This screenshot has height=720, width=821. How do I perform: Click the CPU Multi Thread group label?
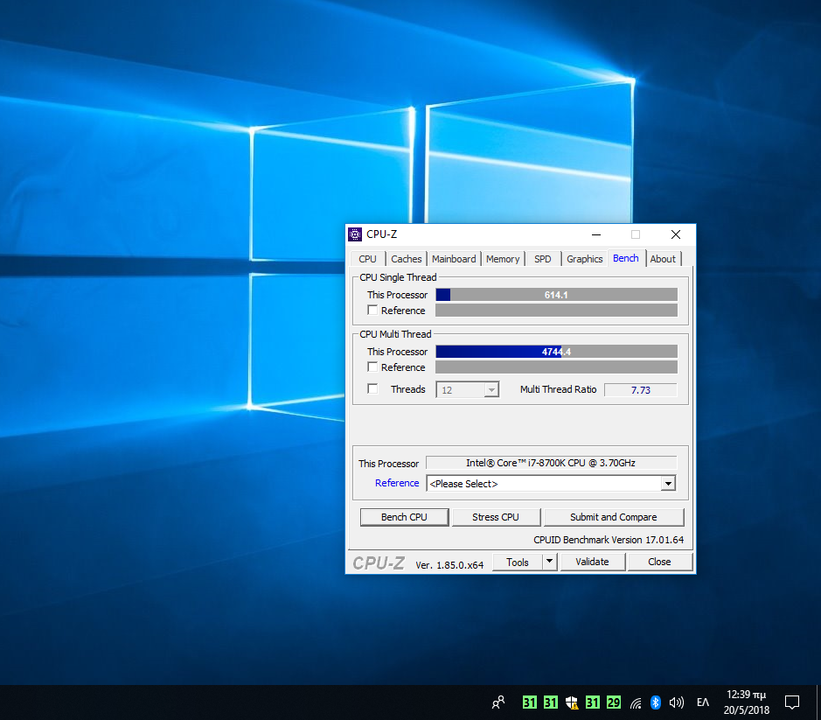pyautogui.click(x=395, y=334)
